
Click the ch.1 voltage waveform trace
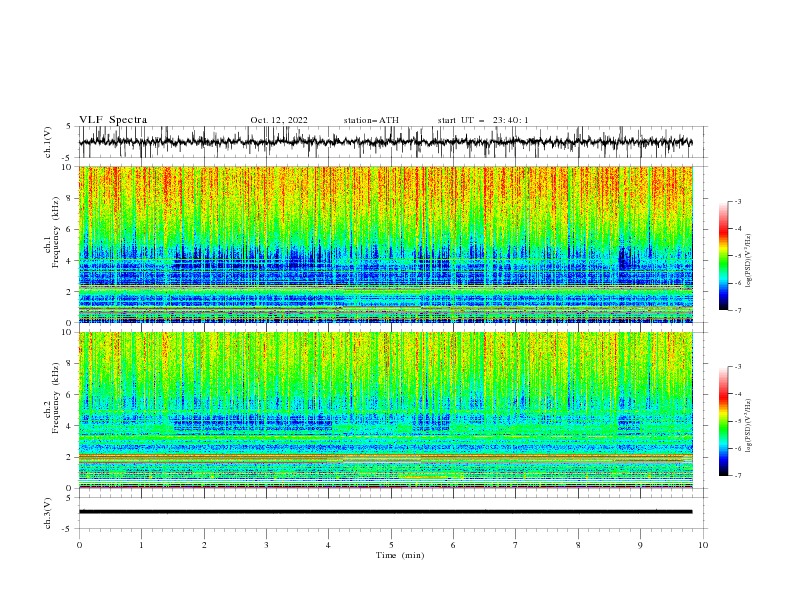(x=386, y=142)
